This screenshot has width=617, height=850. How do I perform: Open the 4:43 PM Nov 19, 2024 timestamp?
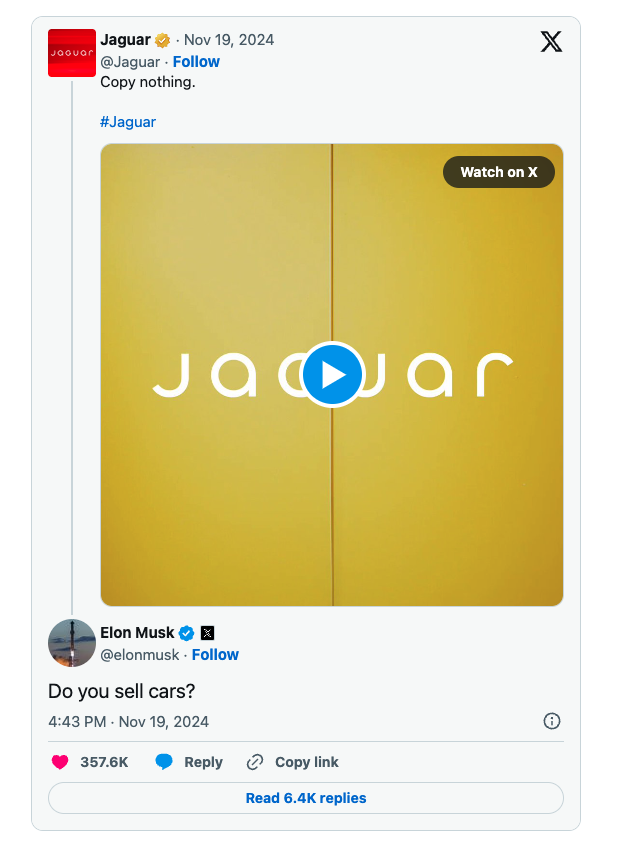tap(128, 722)
